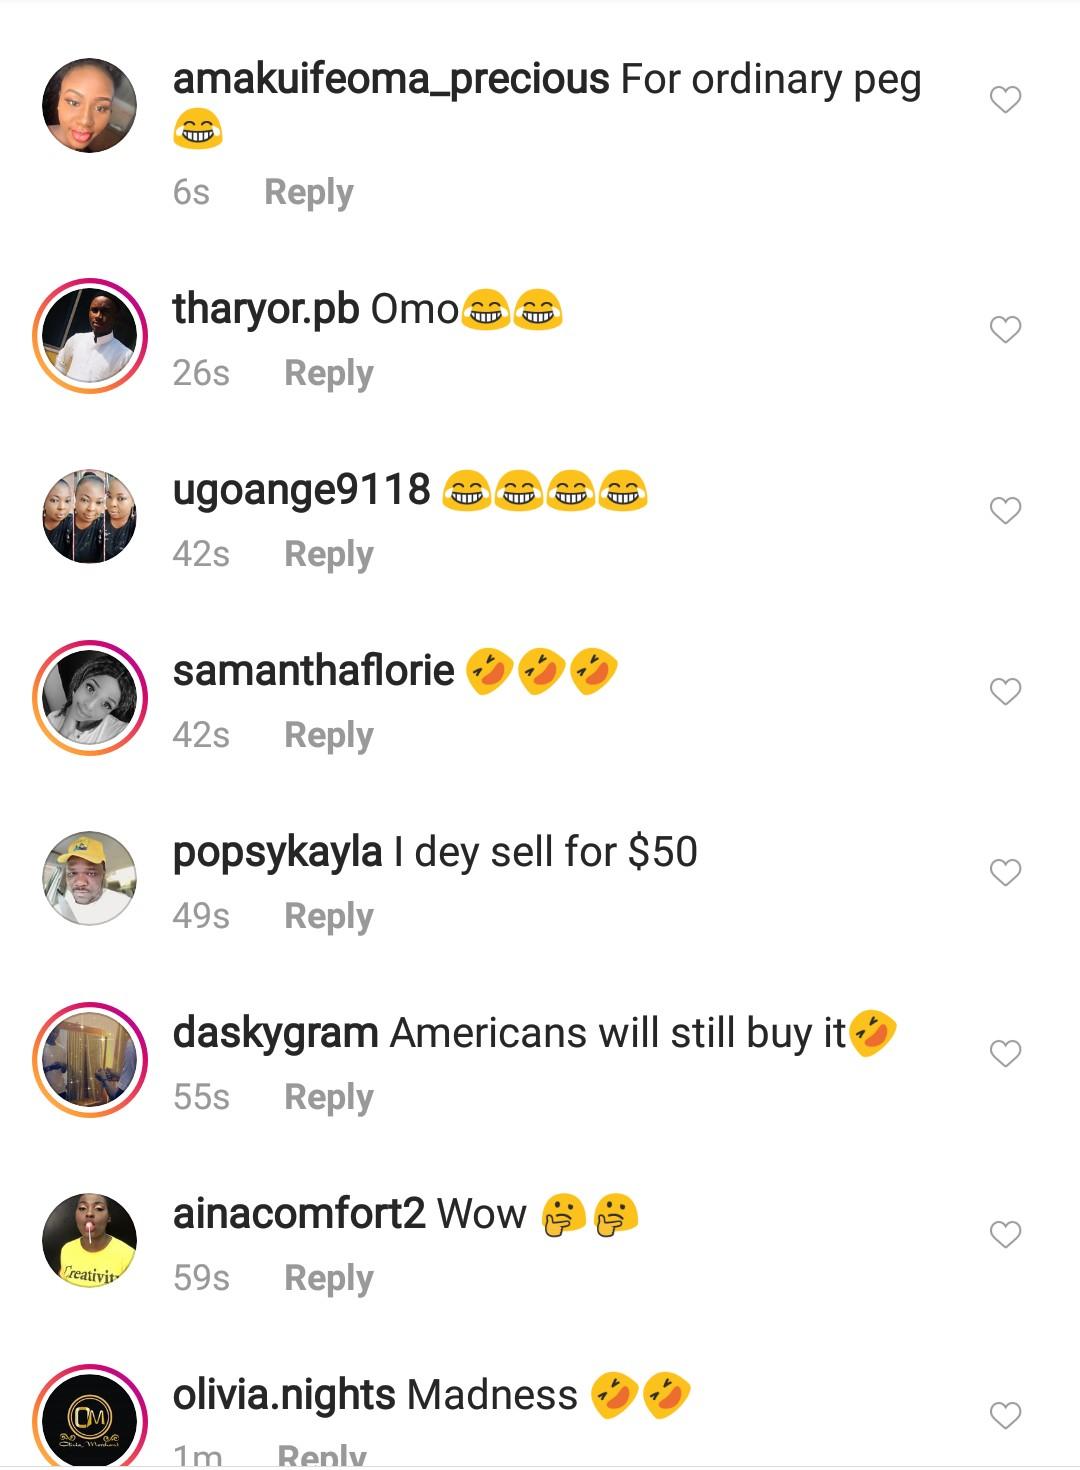Screen dimensions: 1080x1470
Task: Tap heart beside olivia.nights Madness comment
Action: point(1005,1416)
